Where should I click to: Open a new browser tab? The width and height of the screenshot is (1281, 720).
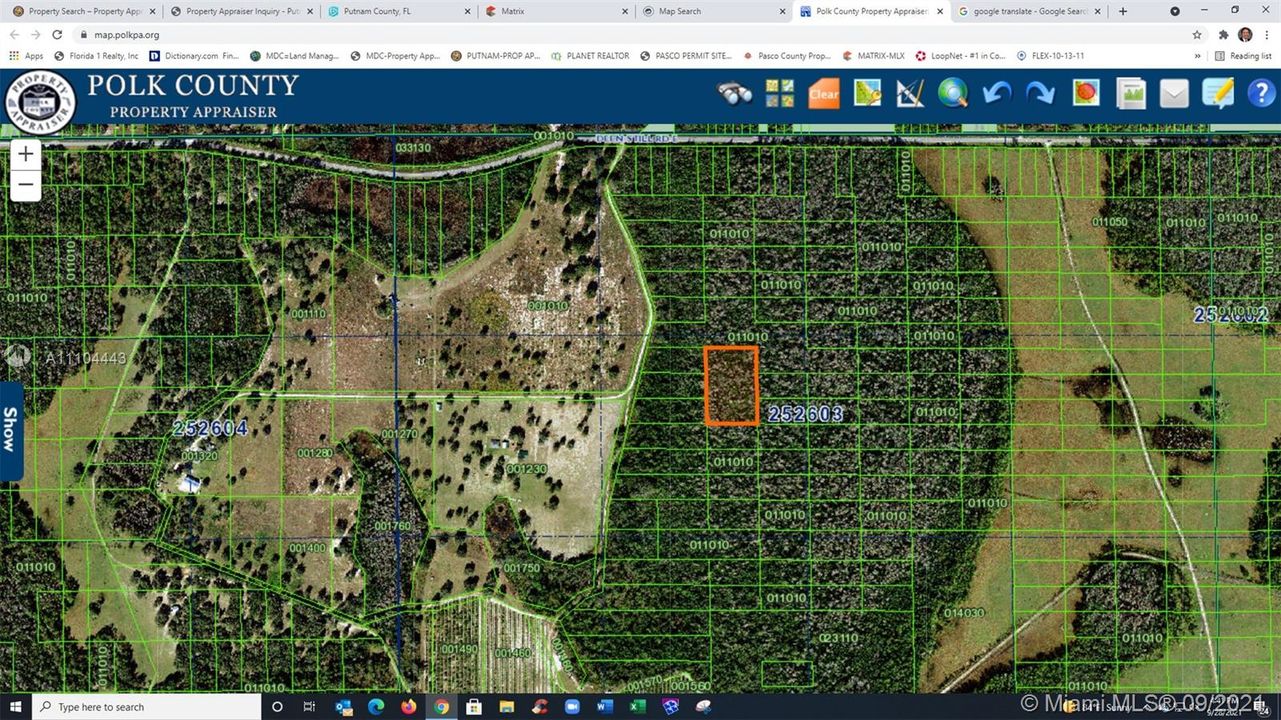1123,11
